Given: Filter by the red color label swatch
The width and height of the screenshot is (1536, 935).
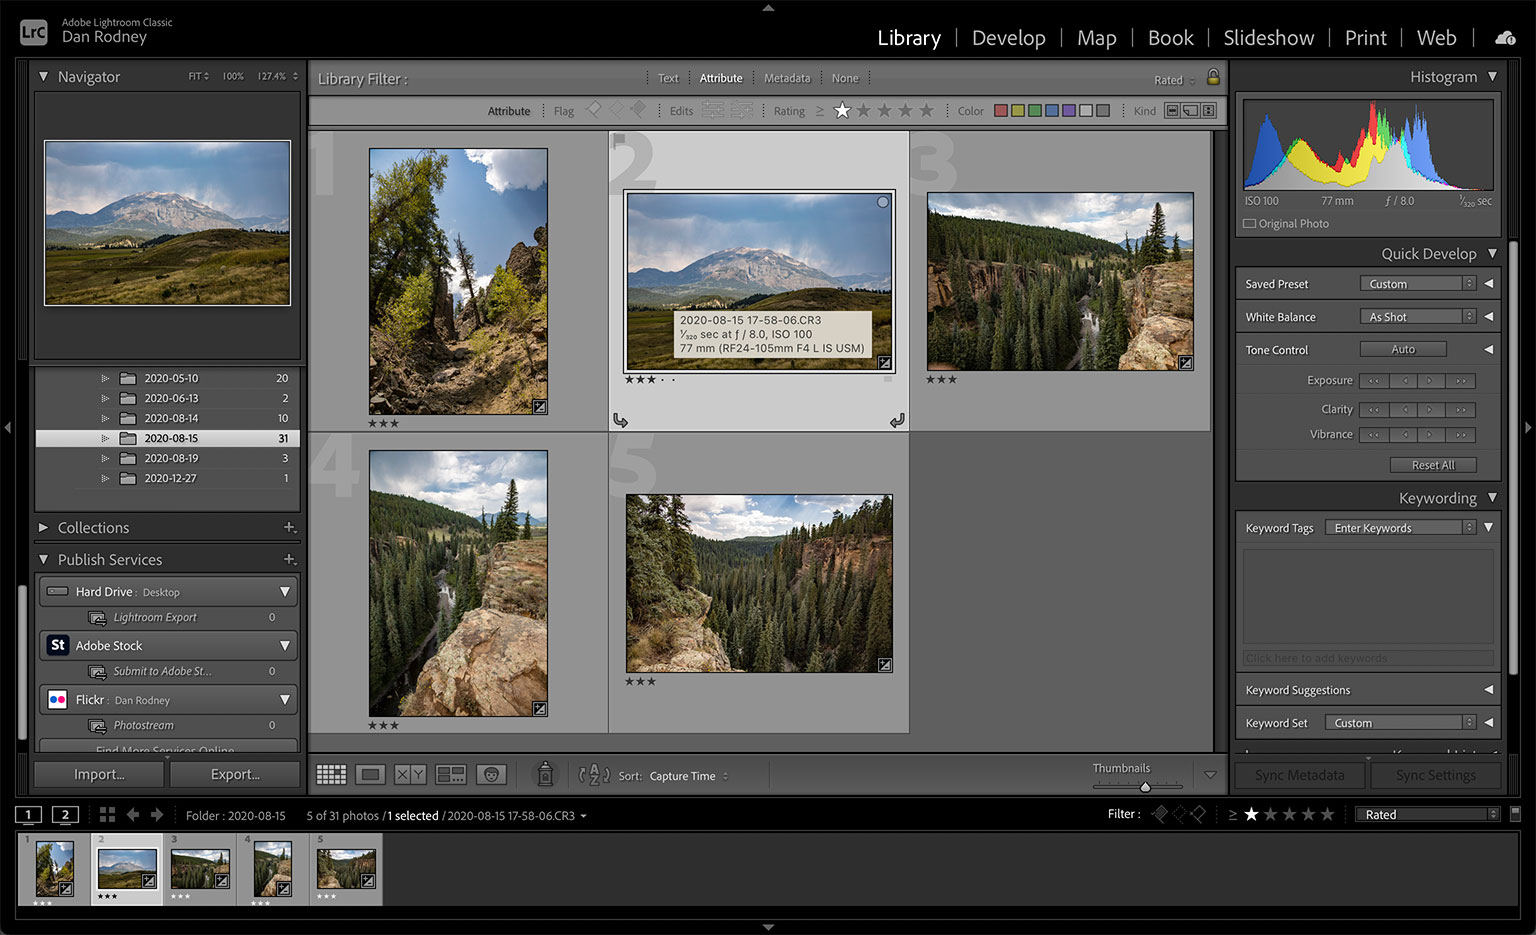Looking at the screenshot, I should pyautogui.click(x=1000, y=111).
